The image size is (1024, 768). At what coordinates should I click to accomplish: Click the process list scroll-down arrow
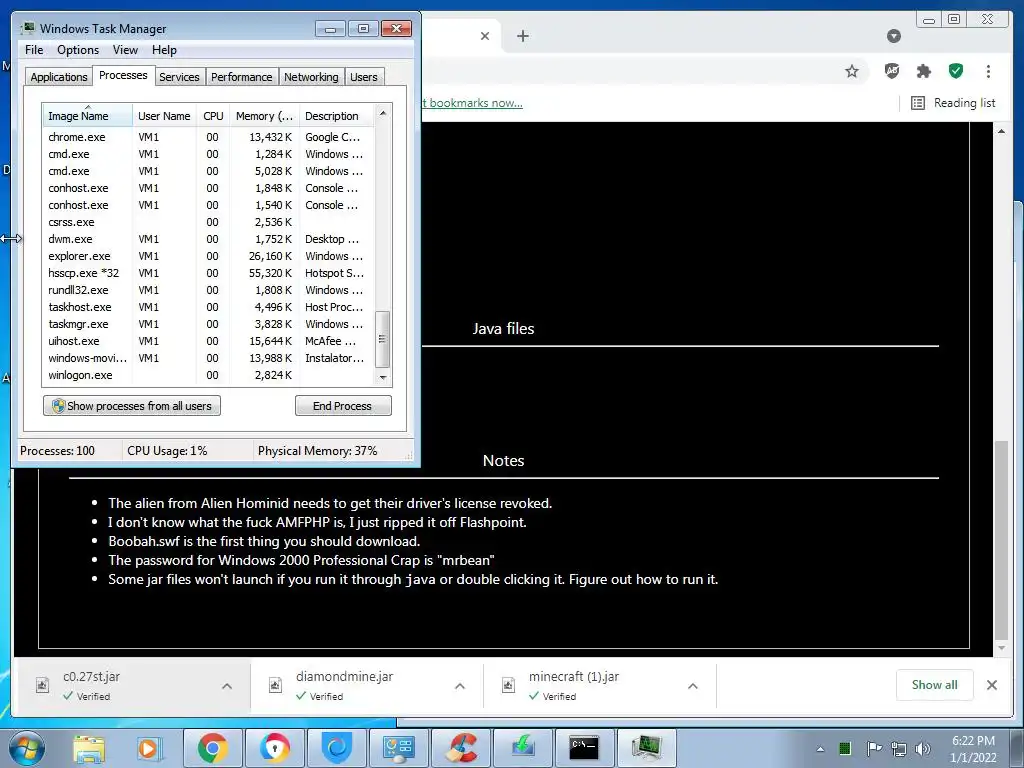[383, 377]
